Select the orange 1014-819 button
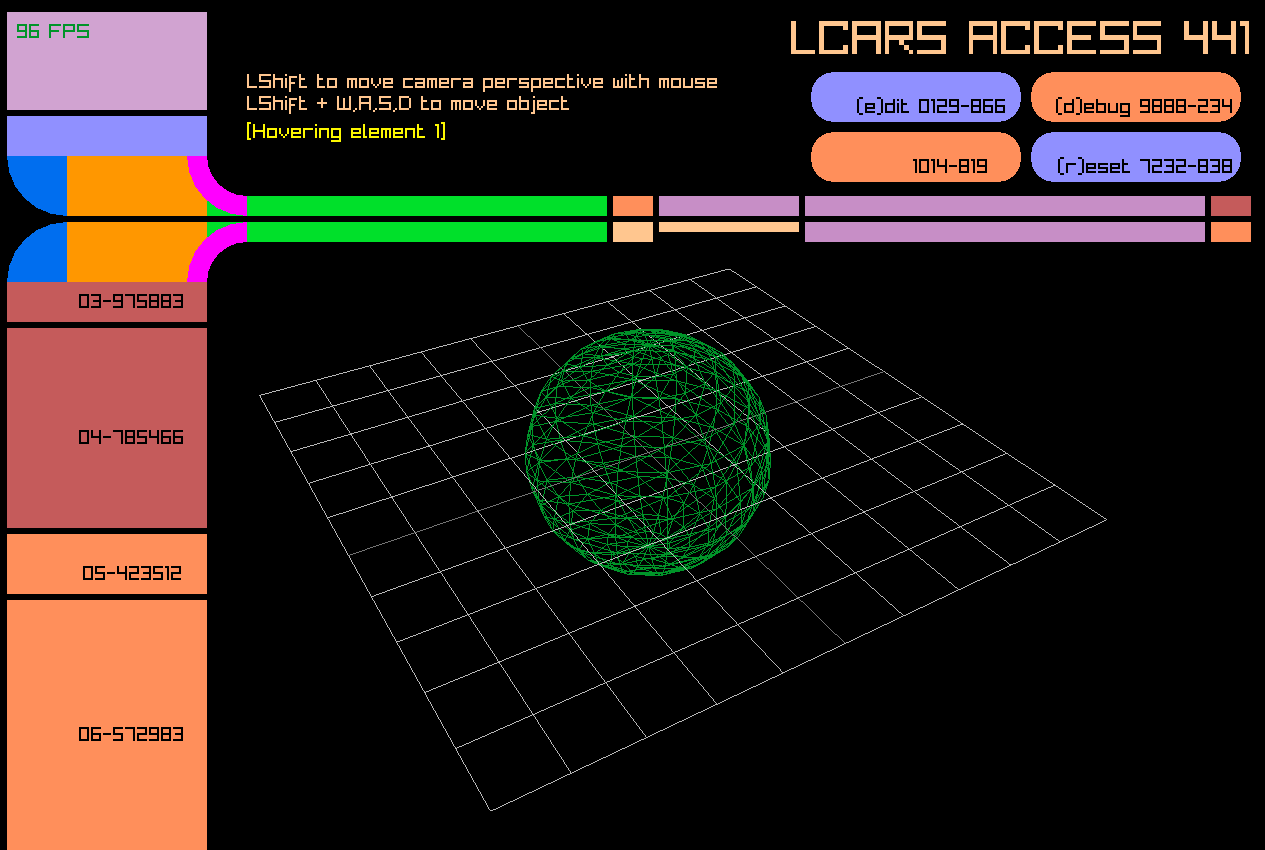Screen dimensions: 1265x850 pos(916,157)
